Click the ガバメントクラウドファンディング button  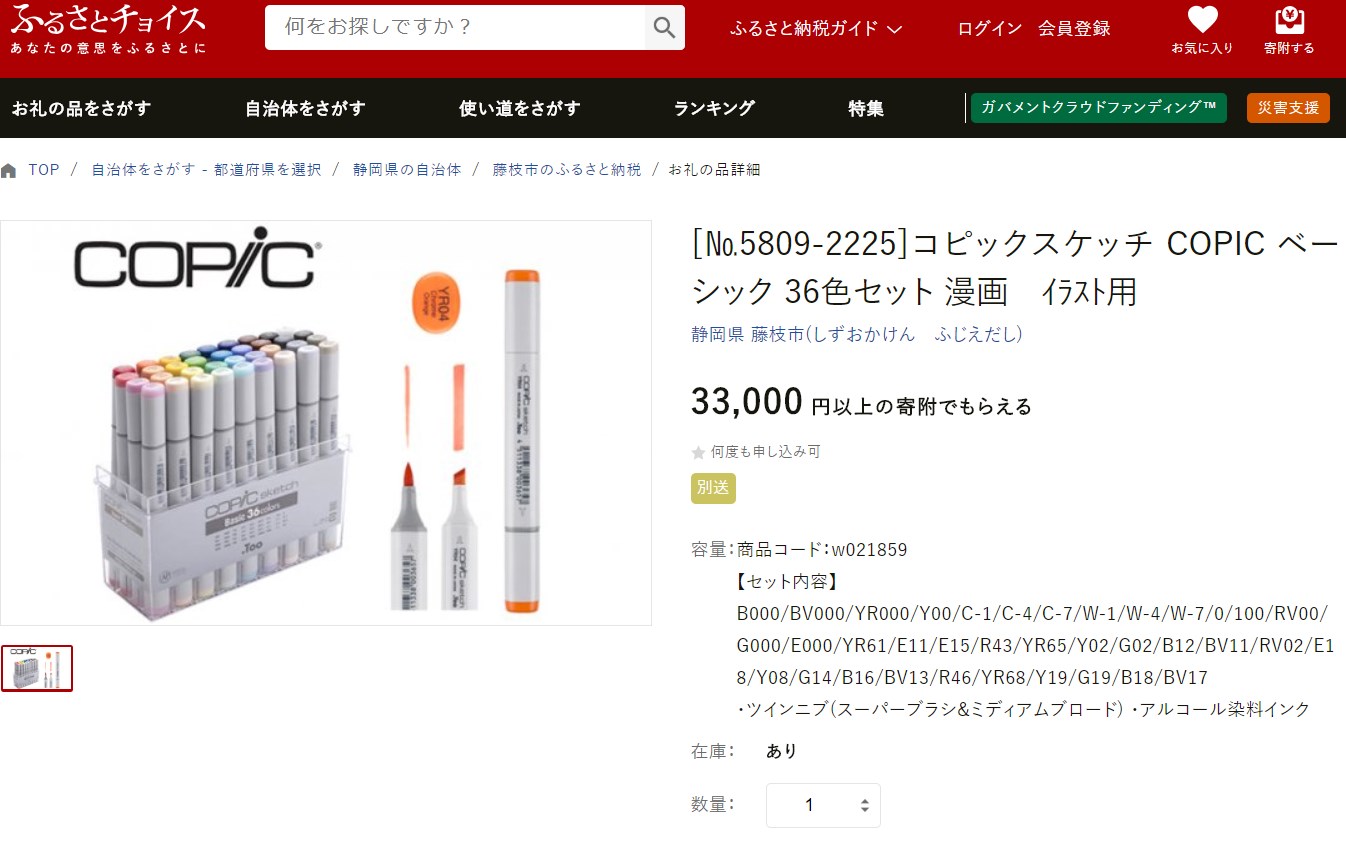click(x=1098, y=108)
